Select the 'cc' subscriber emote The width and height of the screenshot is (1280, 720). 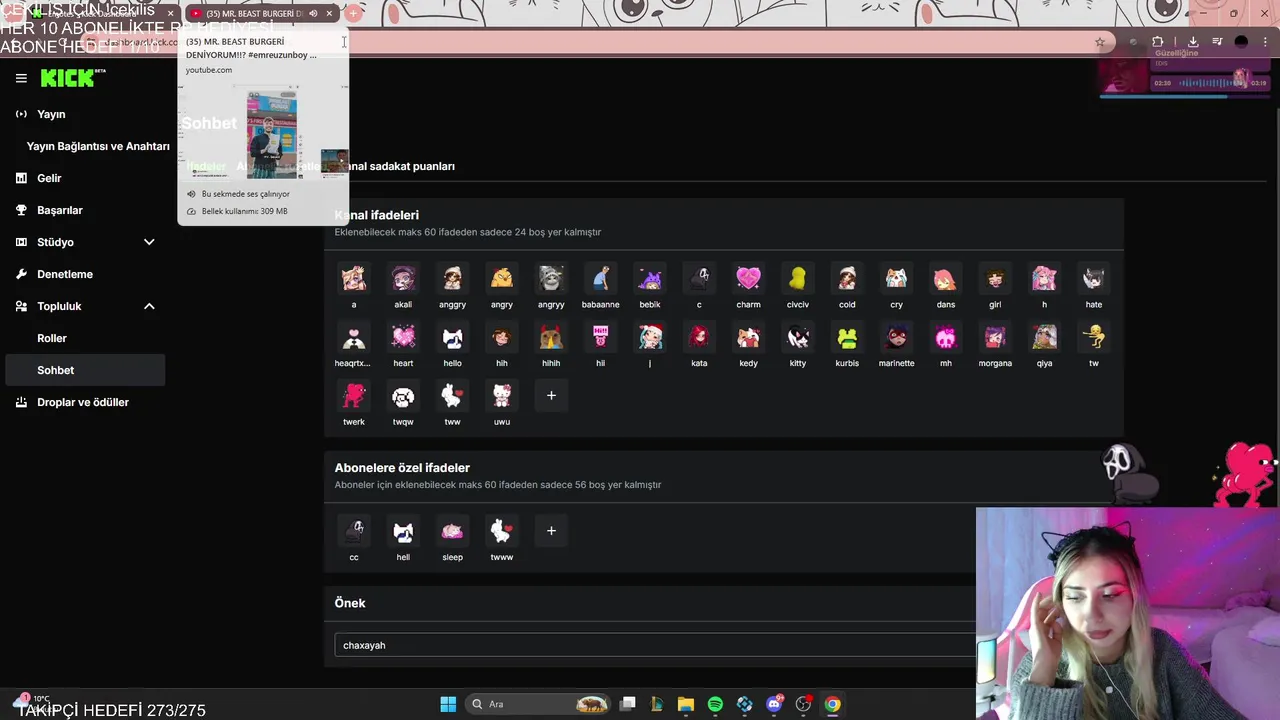click(354, 531)
